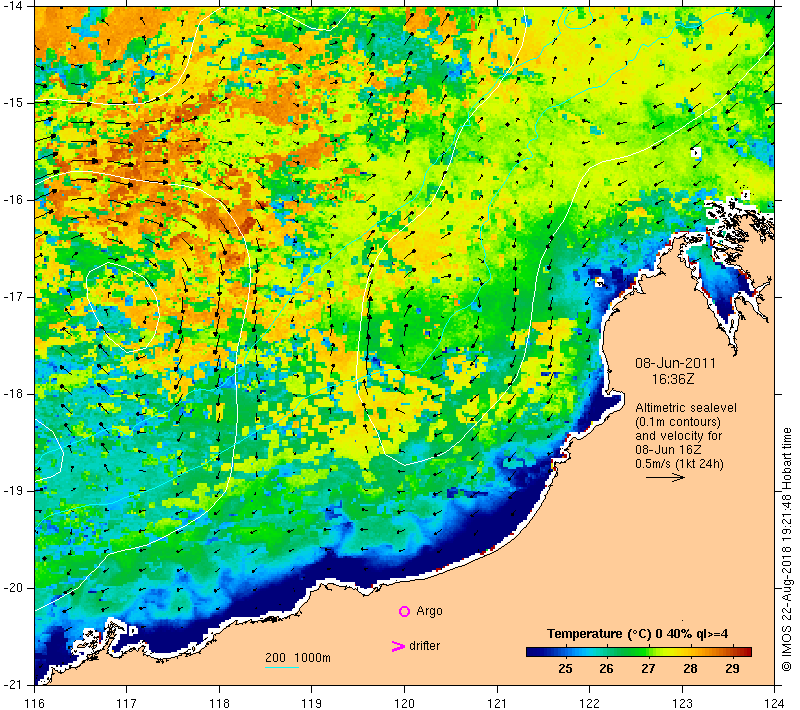Click the latitude axis label '-14'

(12, 6)
